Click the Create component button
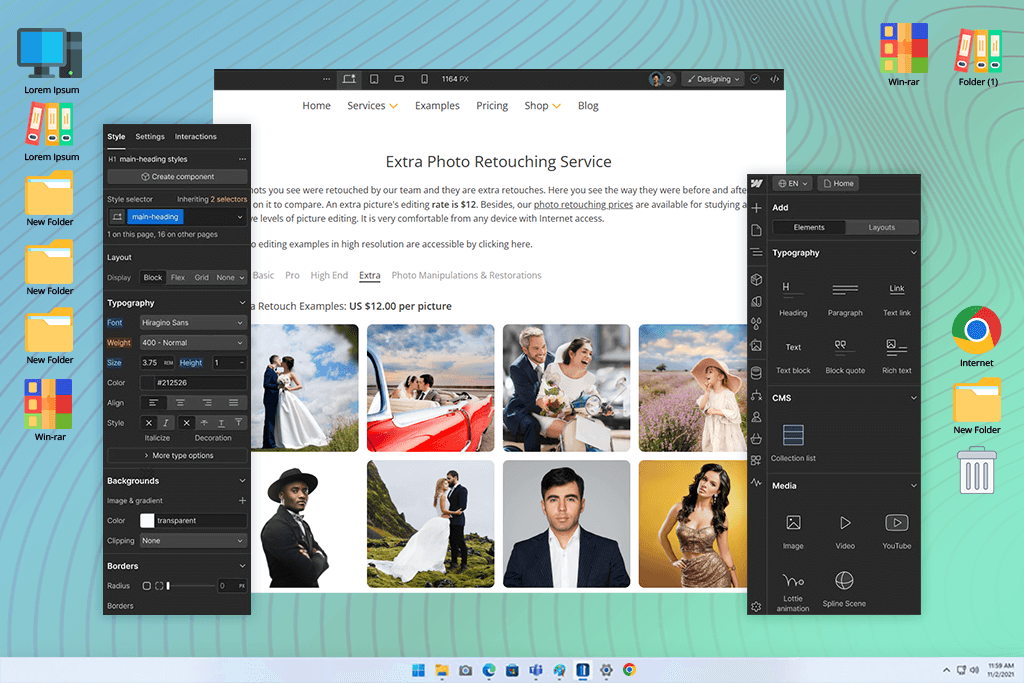 point(177,177)
